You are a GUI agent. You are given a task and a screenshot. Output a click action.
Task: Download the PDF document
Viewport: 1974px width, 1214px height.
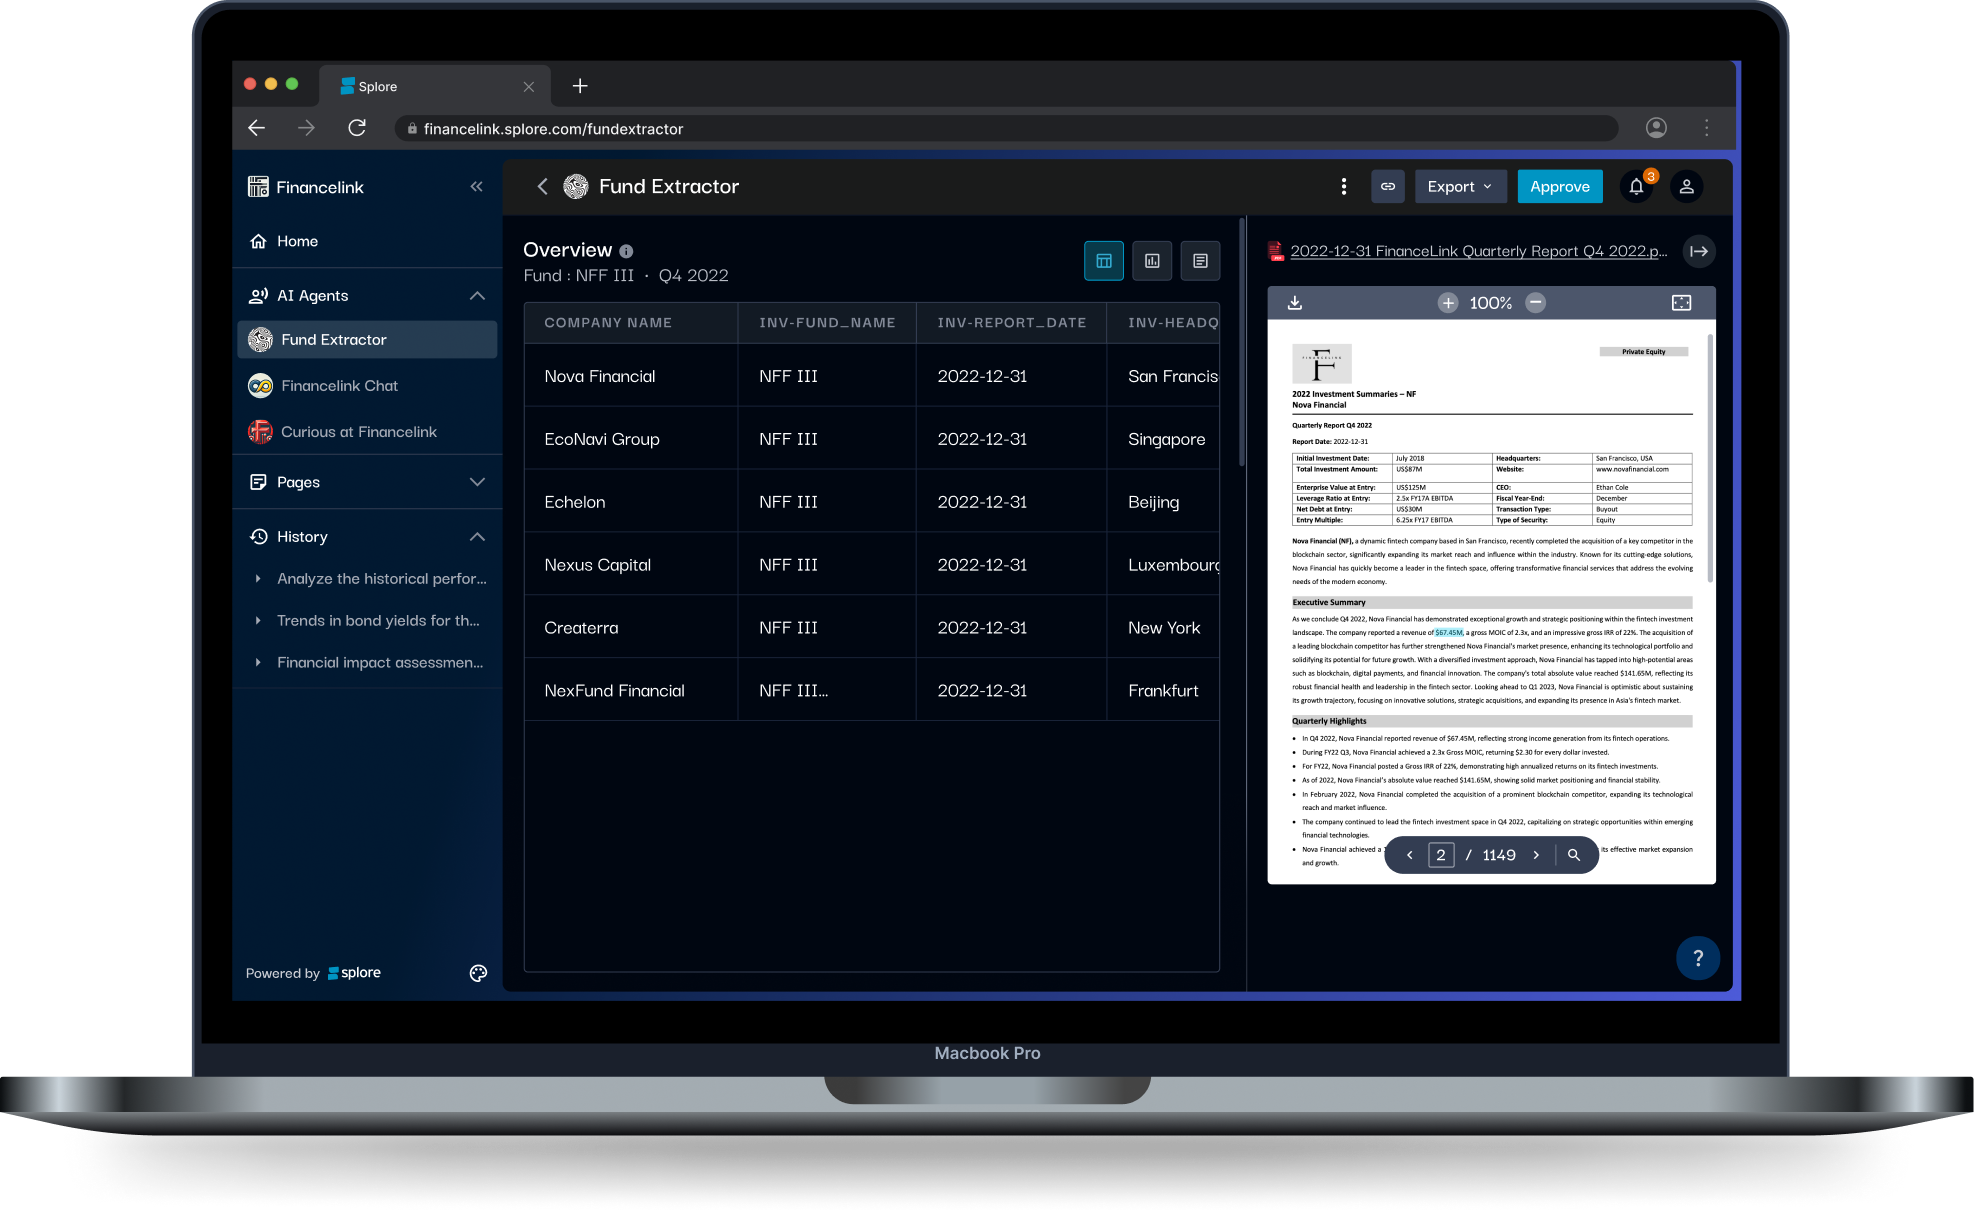pyautogui.click(x=1294, y=303)
